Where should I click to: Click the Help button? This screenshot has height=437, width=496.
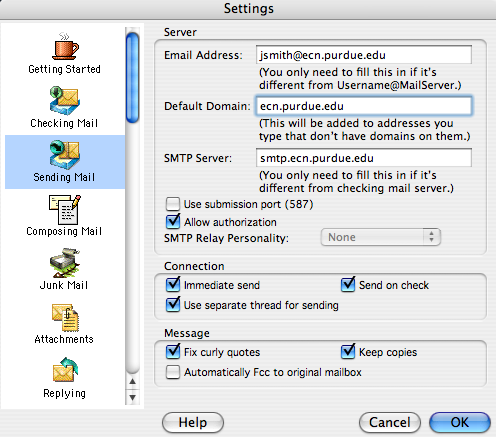[x=193, y=423]
